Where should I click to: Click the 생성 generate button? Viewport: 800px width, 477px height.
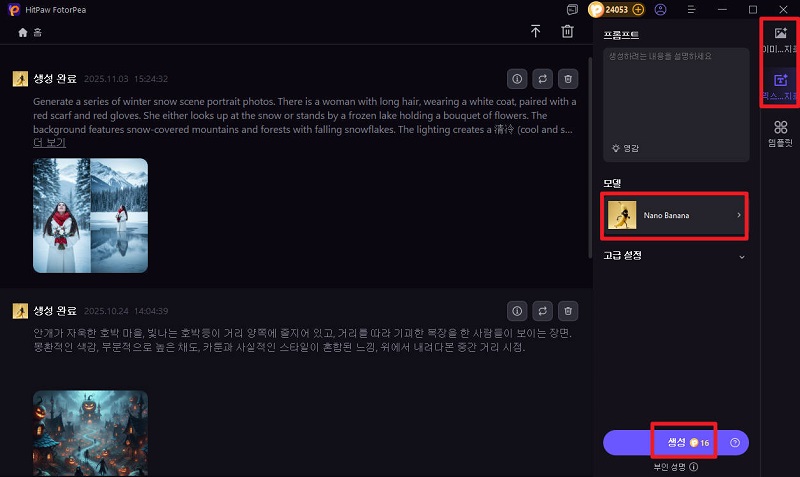(x=676, y=443)
